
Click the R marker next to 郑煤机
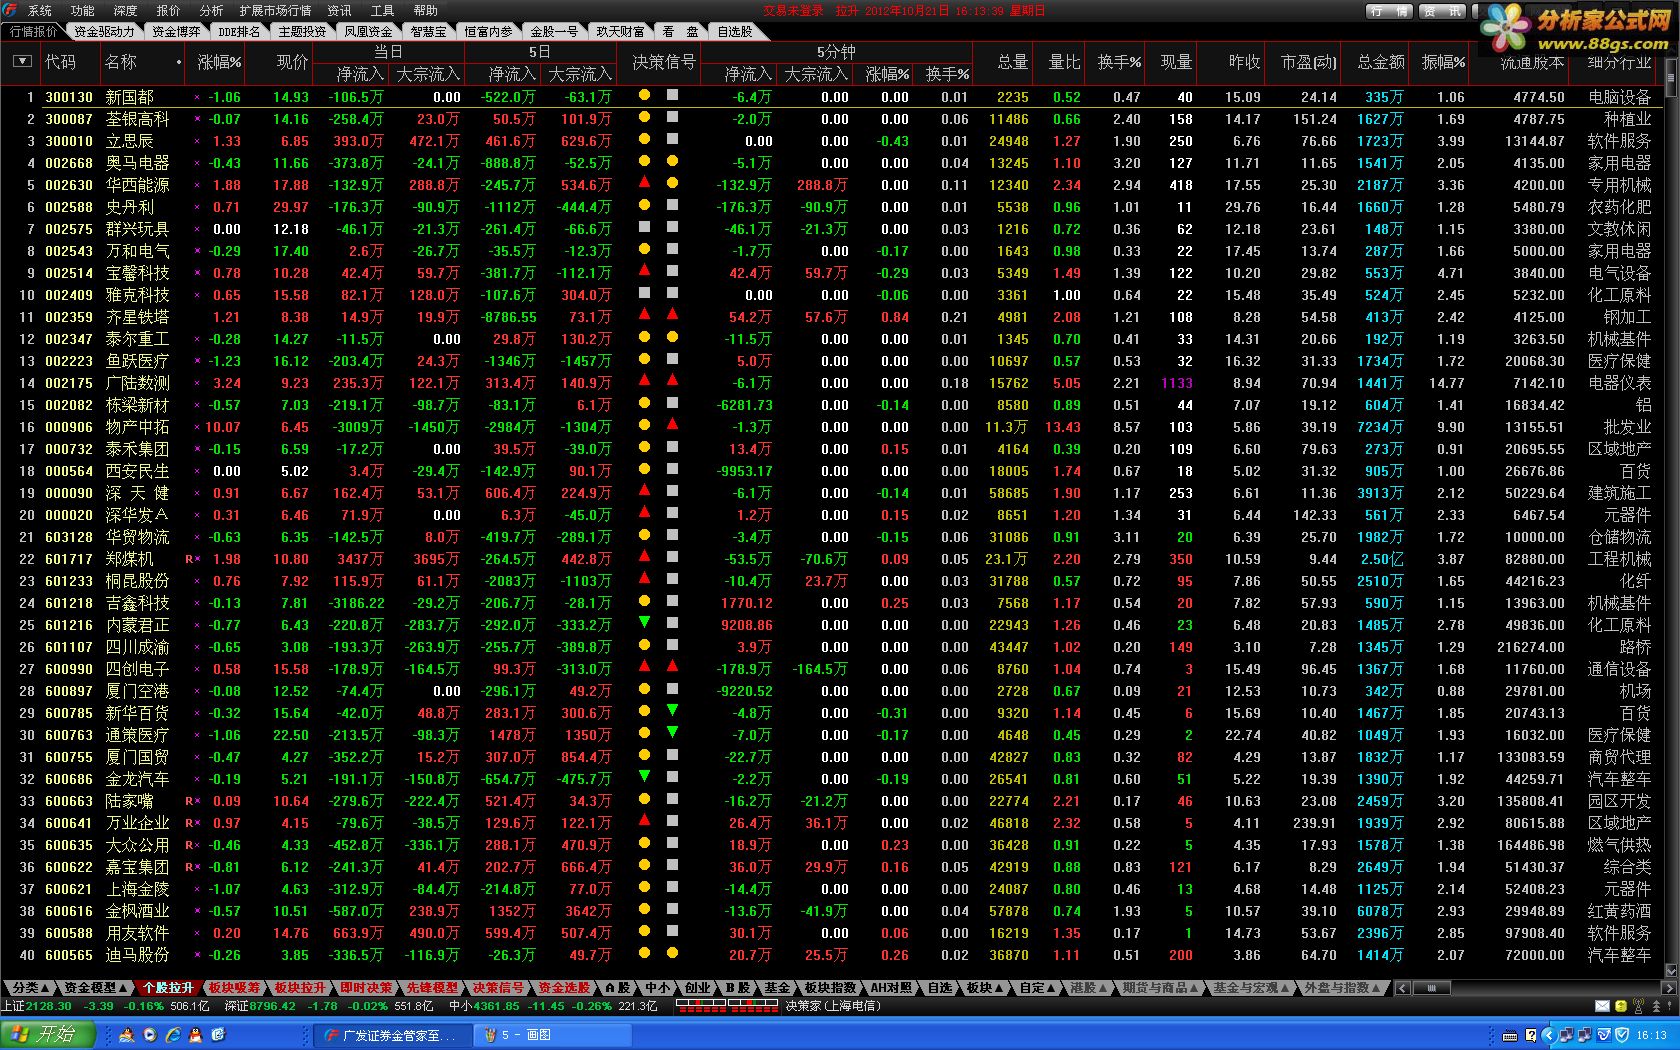[189, 559]
